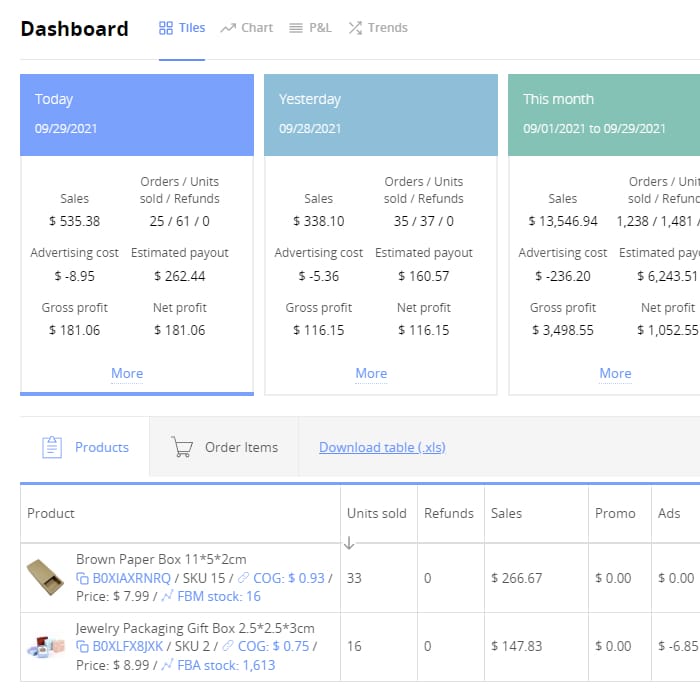The image size is (700, 700).
Task: Open the Chart view tab
Action: [x=246, y=28]
